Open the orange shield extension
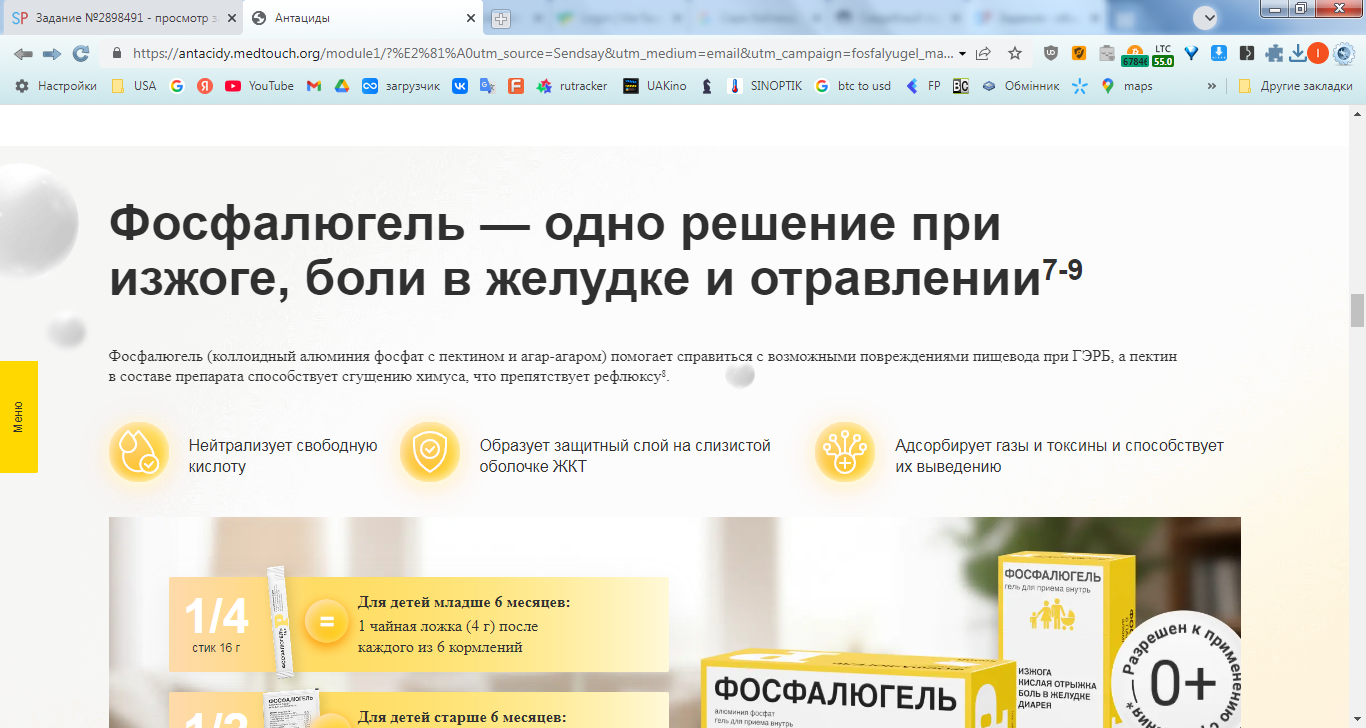 click(1079, 53)
